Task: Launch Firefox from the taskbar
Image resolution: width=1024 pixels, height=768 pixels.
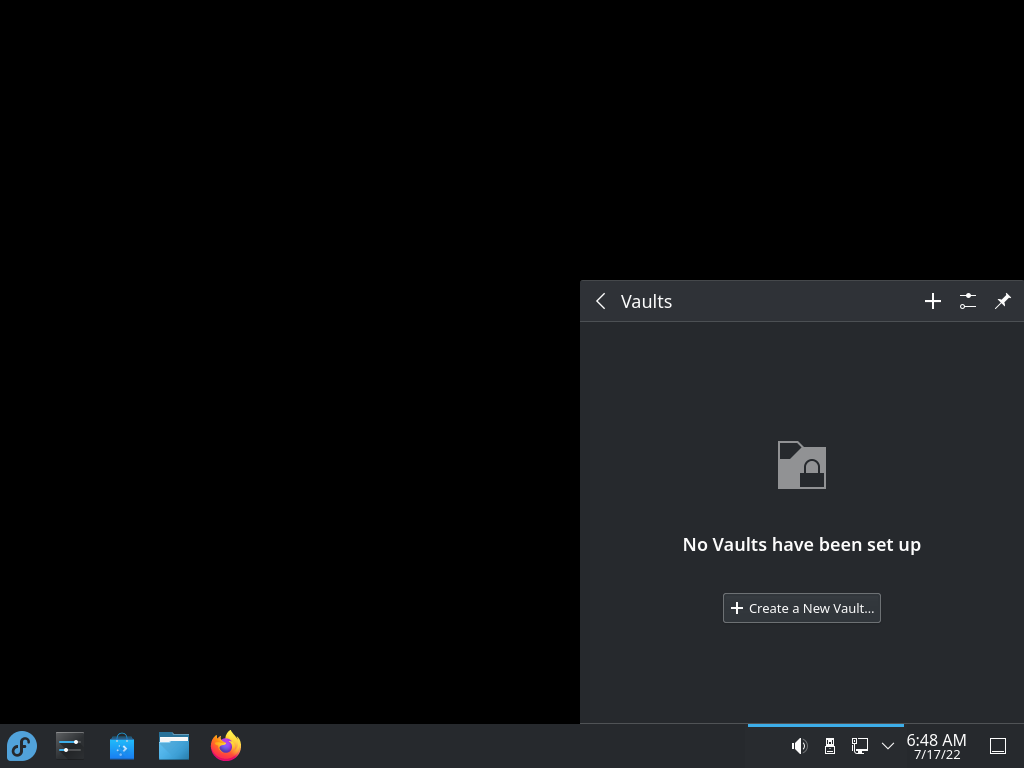Action: point(226,746)
